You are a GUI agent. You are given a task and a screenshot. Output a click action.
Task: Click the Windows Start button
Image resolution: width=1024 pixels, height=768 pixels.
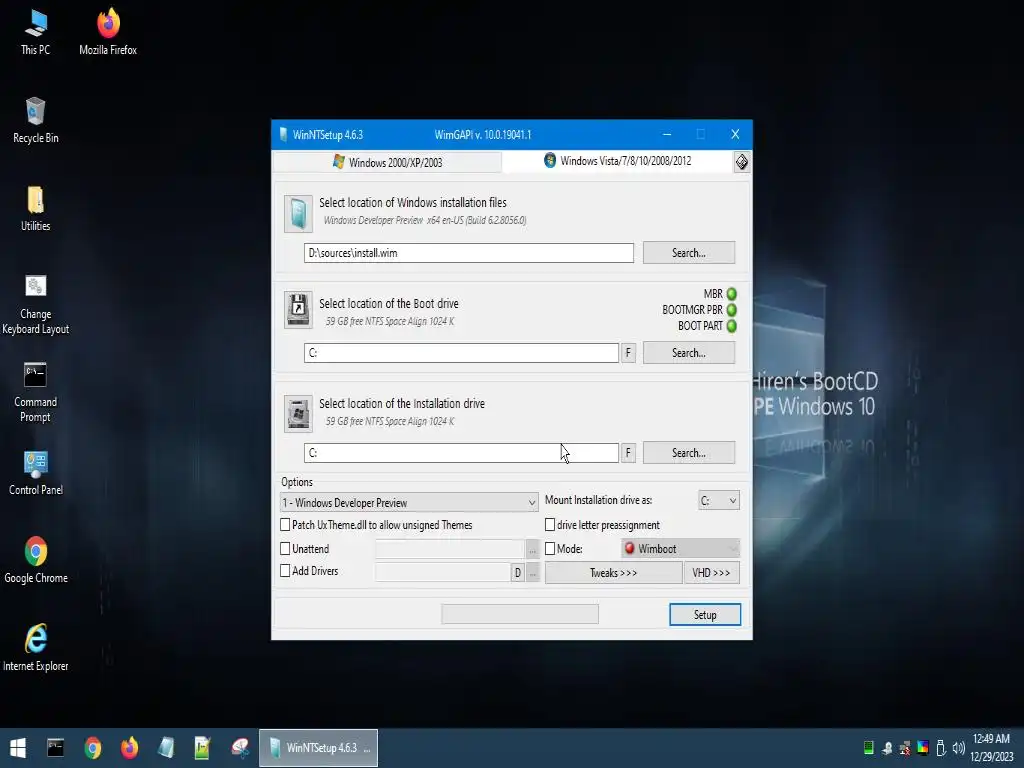18,748
